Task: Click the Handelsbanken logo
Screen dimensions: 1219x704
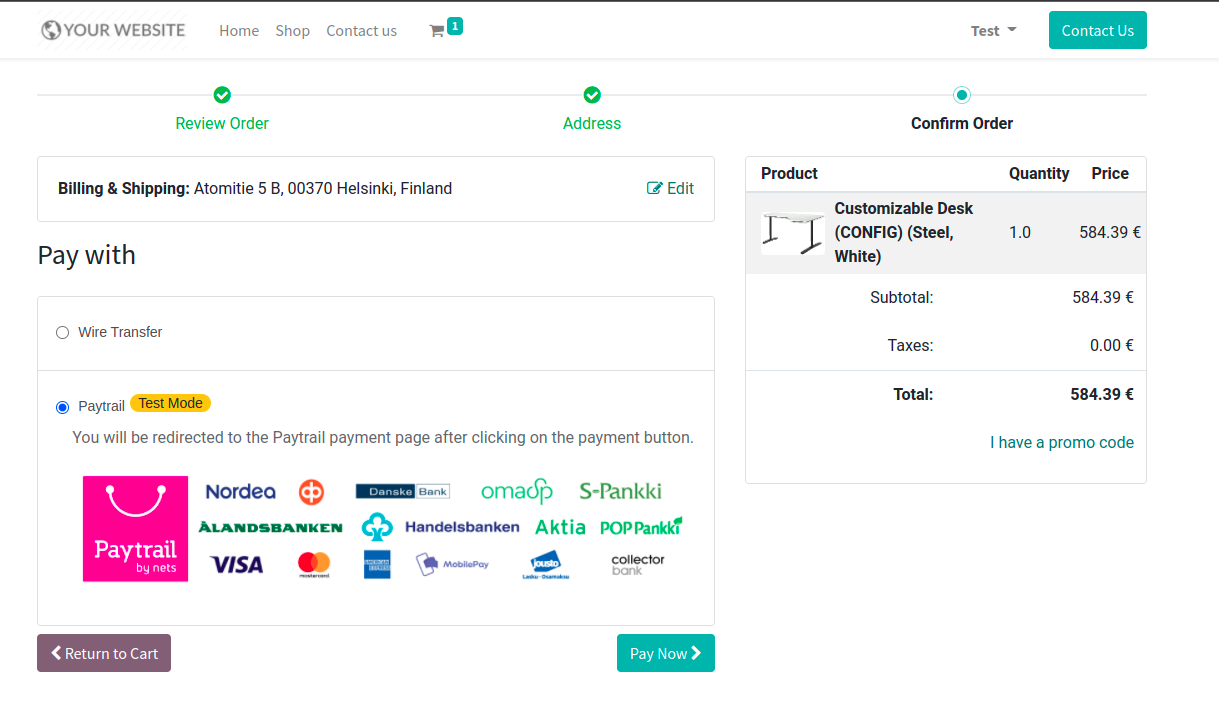Action: pyautogui.click(x=462, y=527)
